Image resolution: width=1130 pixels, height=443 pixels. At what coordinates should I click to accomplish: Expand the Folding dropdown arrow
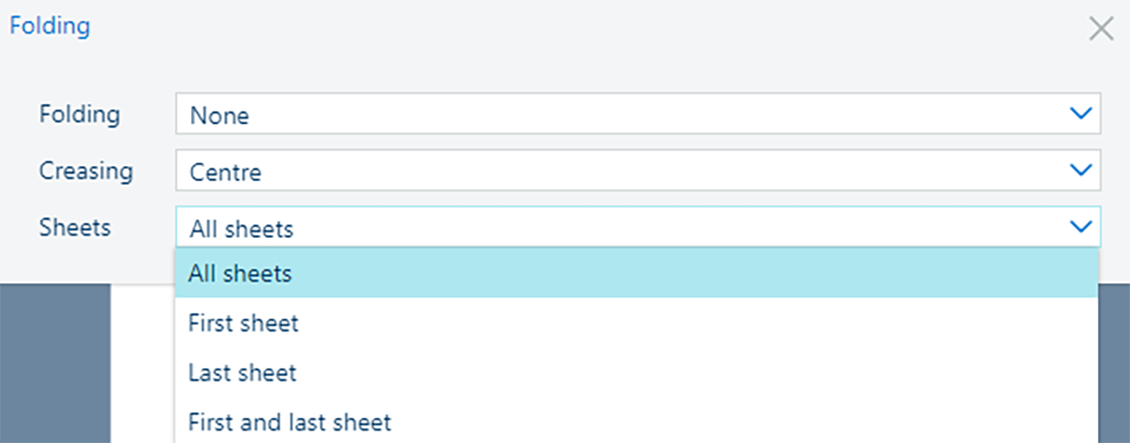[x=1080, y=114]
